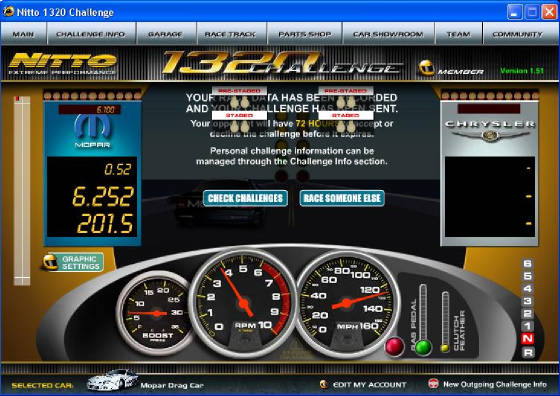The width and height of the screenshot is (560, 396).
Task: Click the green gas pedal knob
Action: [423, 347]
